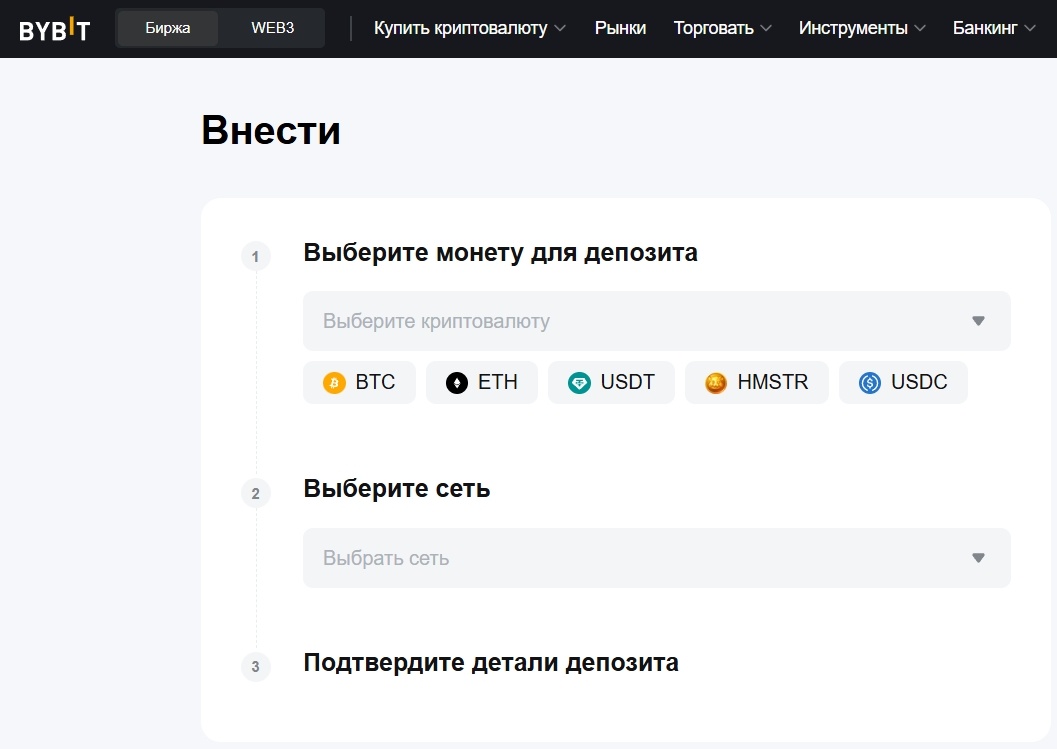Expand the Торговать chevron
Viewport: 1057px width, 749px height.
pos(766,28)
